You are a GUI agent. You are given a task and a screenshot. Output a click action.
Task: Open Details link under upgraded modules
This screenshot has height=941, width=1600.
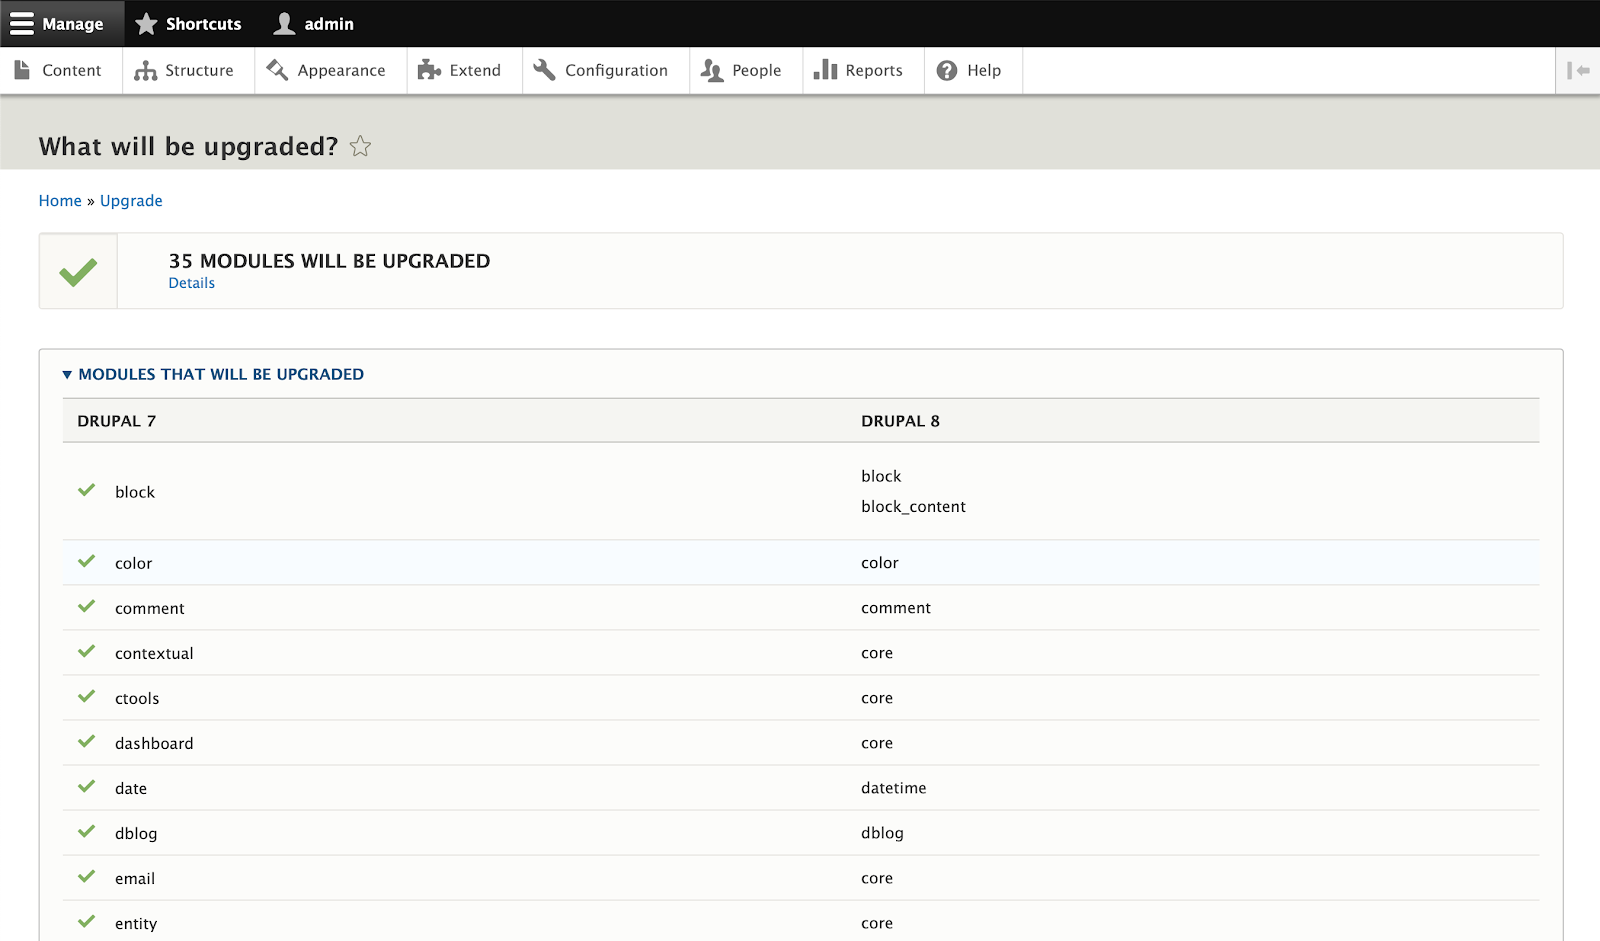191,283
